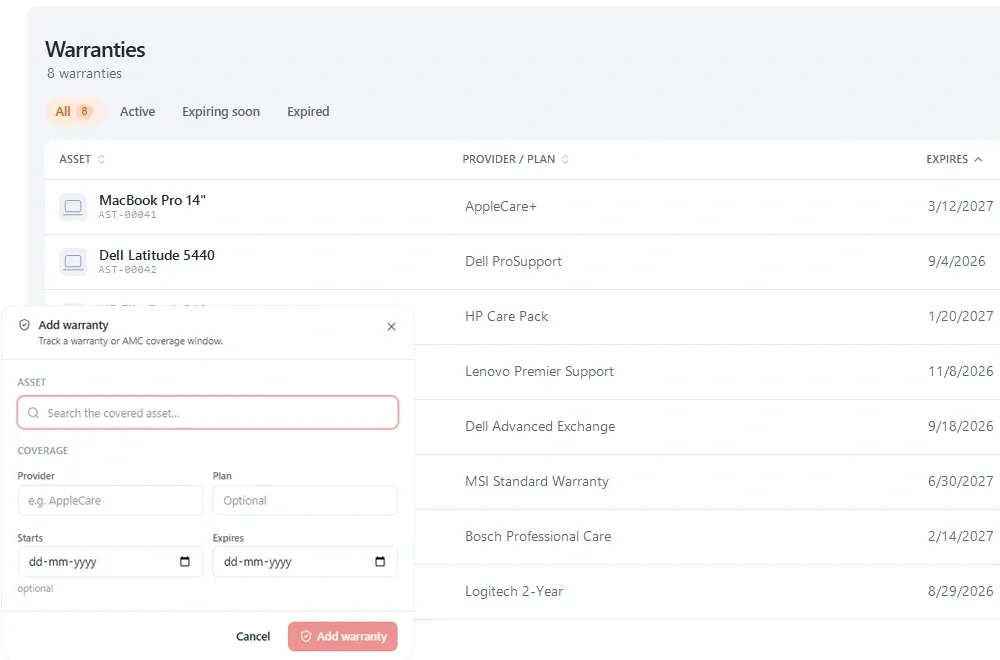1000x660 pixels.
Task: Click the Add warranty submit button
Action: coord(342,636)
